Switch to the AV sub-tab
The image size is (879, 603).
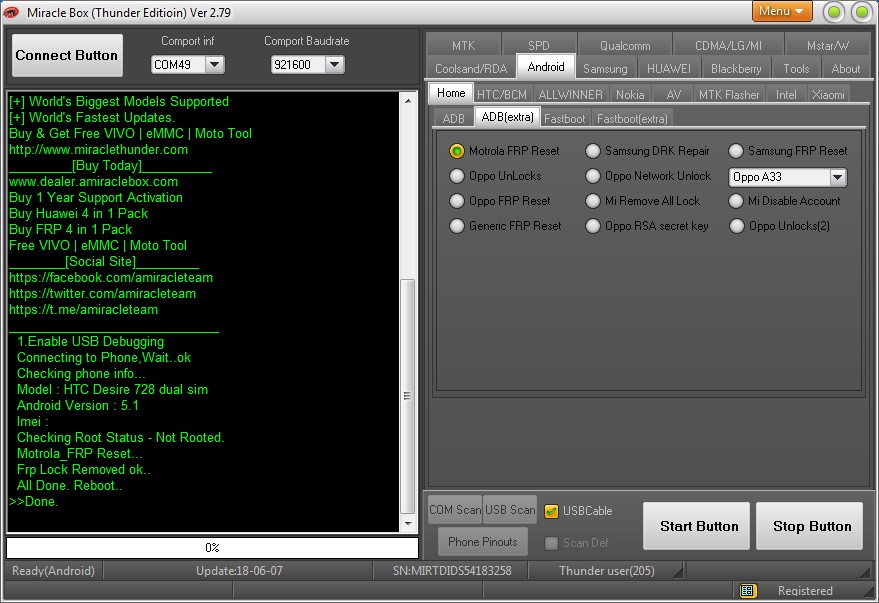point(674,95)
